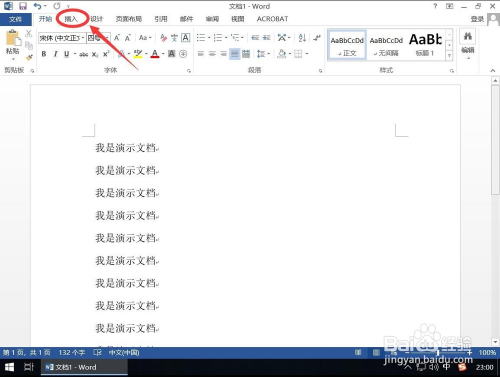This screenshot has width=500, height=377.
Task: Open the Change Case Aa menu
Action: (145, 38)
